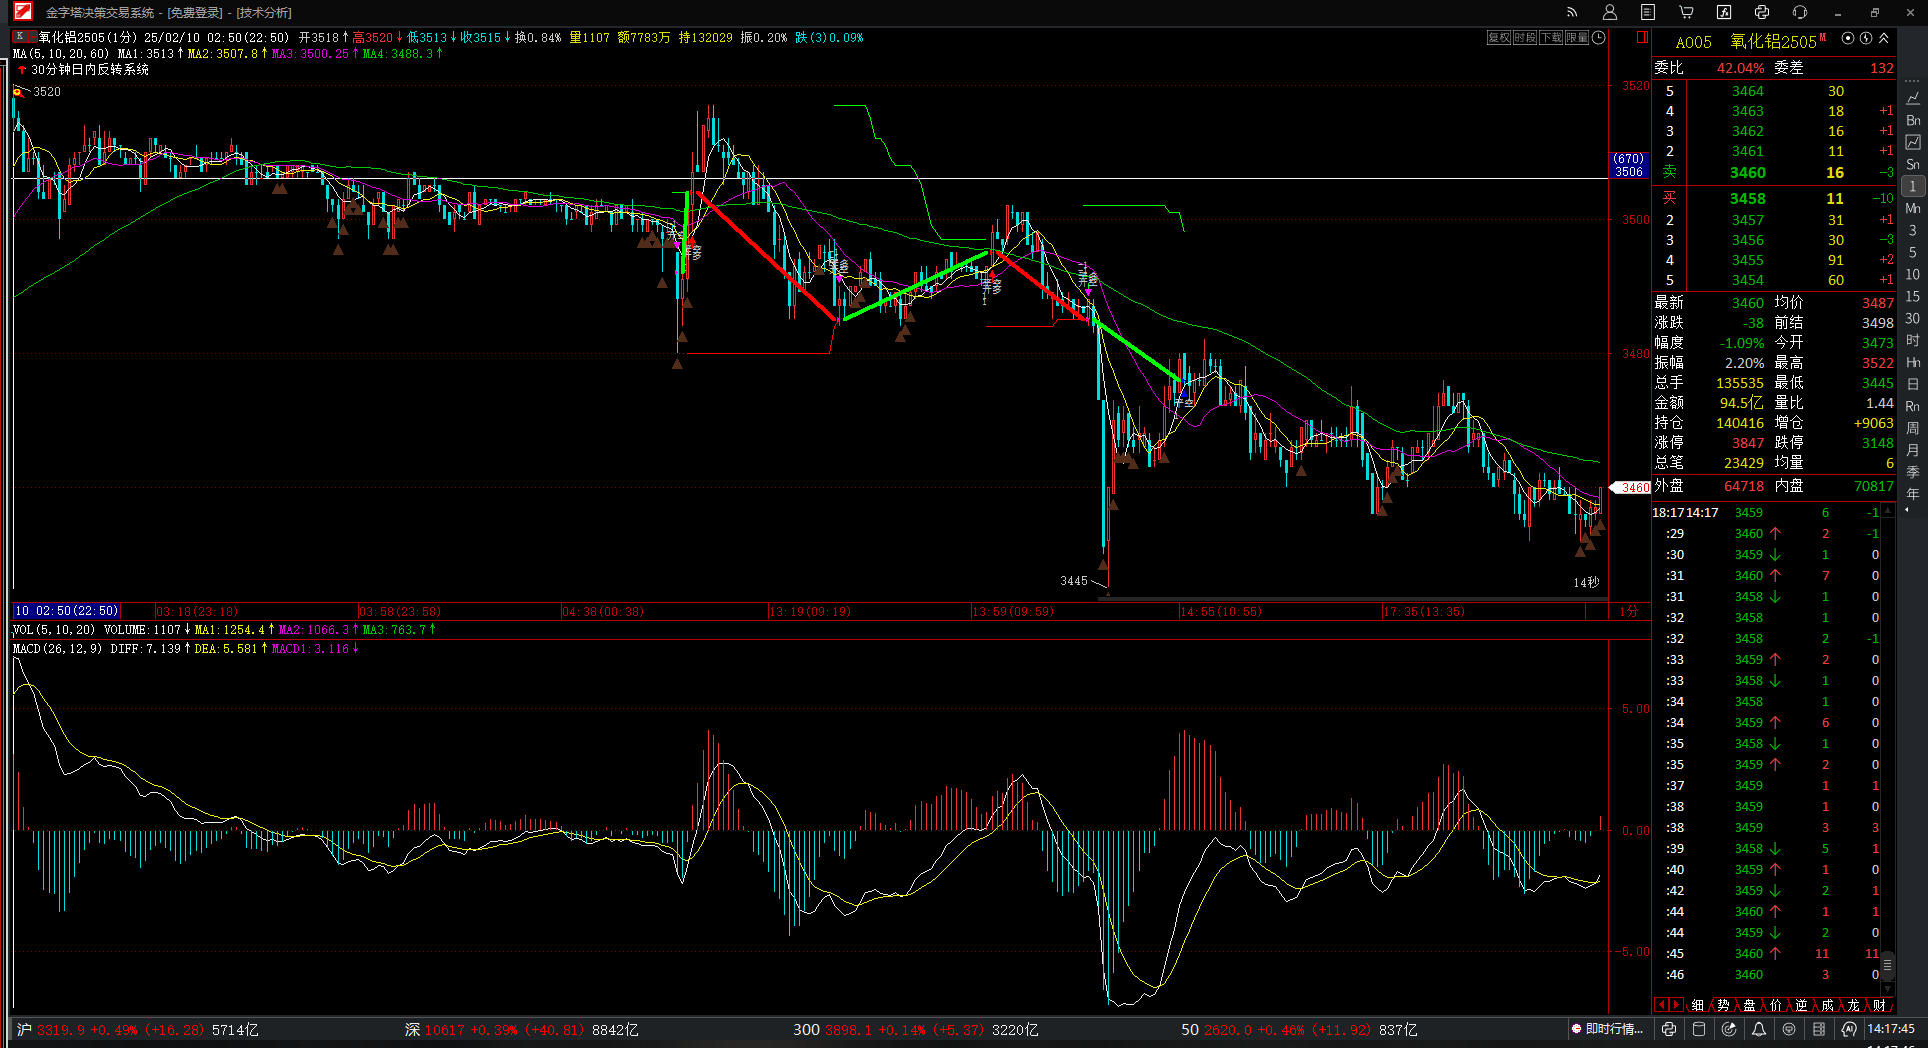Click the 13:19(09:19) time axis label
The width and height of the screenshot is (1928, 1048).
[810, 611]
